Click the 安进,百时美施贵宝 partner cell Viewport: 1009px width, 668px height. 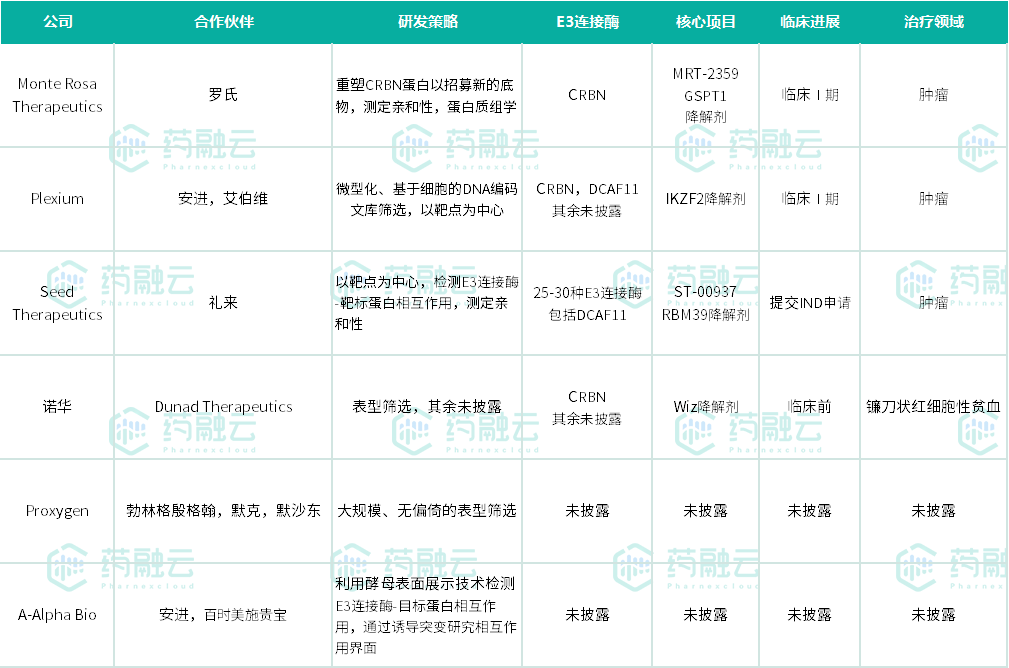point(223,615)
